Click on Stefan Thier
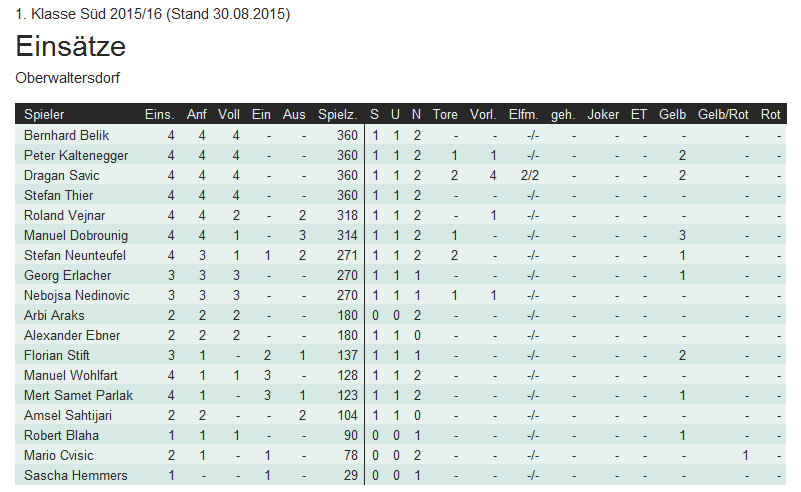Screen dimensions: 801x492 [x=59, y=195]
